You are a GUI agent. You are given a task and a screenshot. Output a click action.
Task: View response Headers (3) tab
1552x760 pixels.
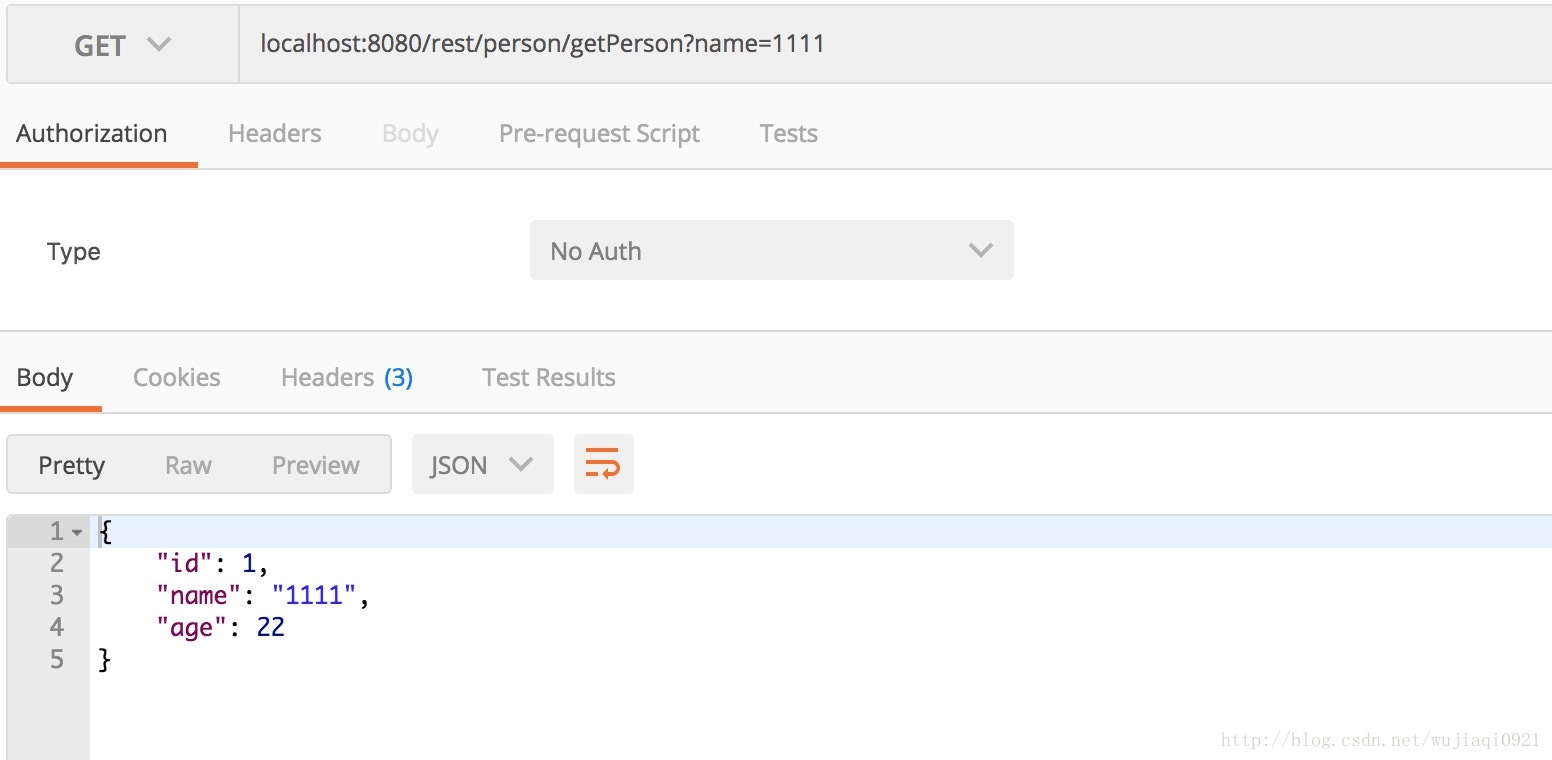pos(347,378)
